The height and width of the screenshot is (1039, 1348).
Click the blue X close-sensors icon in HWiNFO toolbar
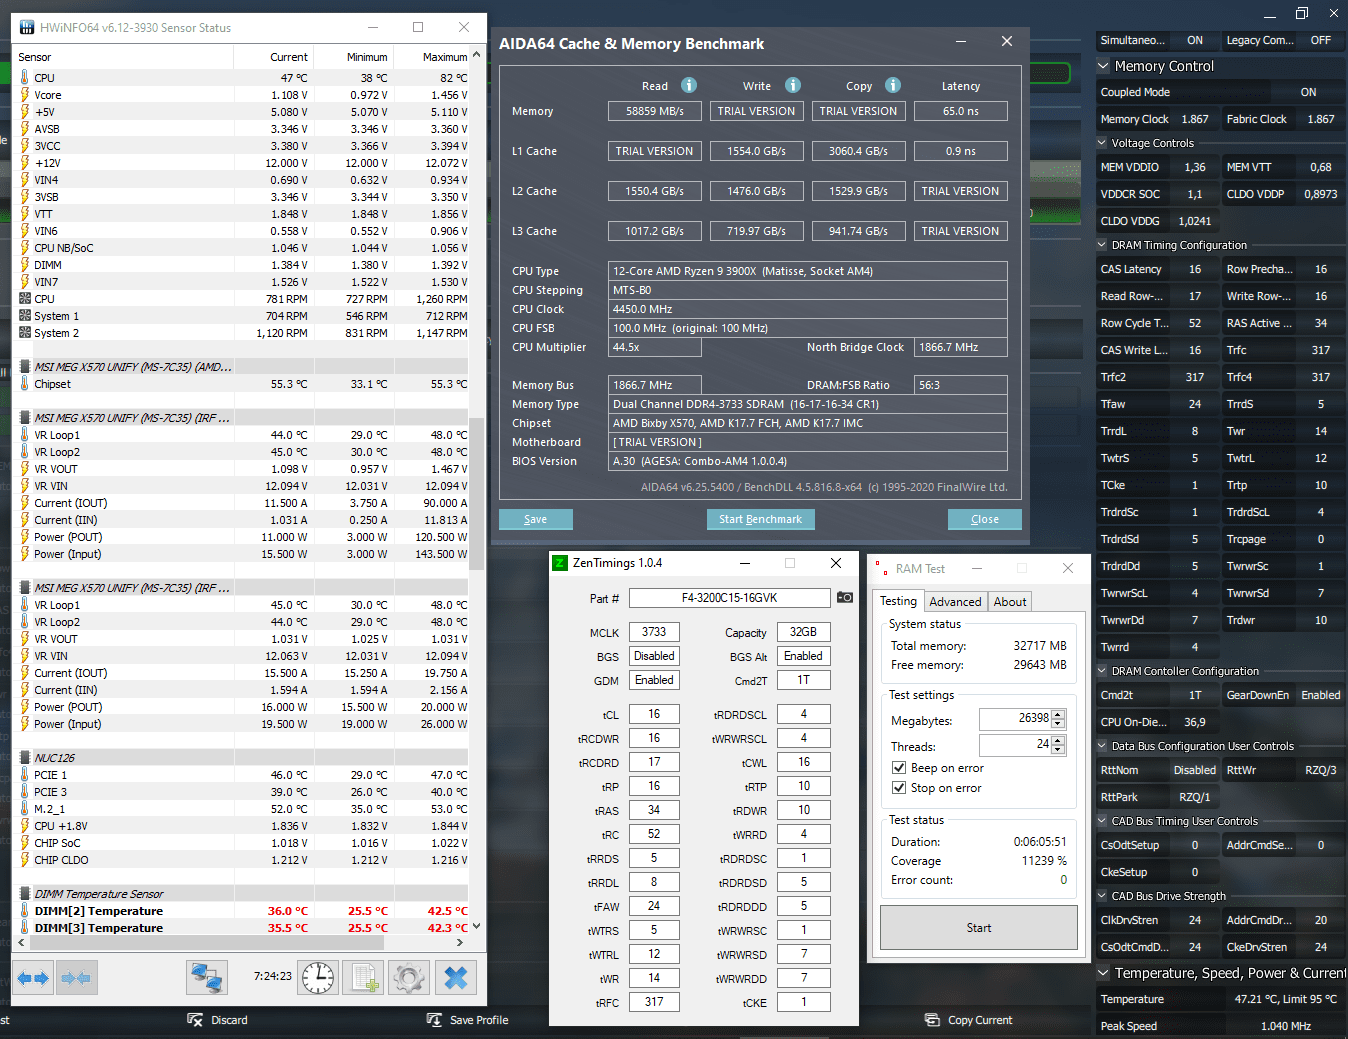(456, 978)
